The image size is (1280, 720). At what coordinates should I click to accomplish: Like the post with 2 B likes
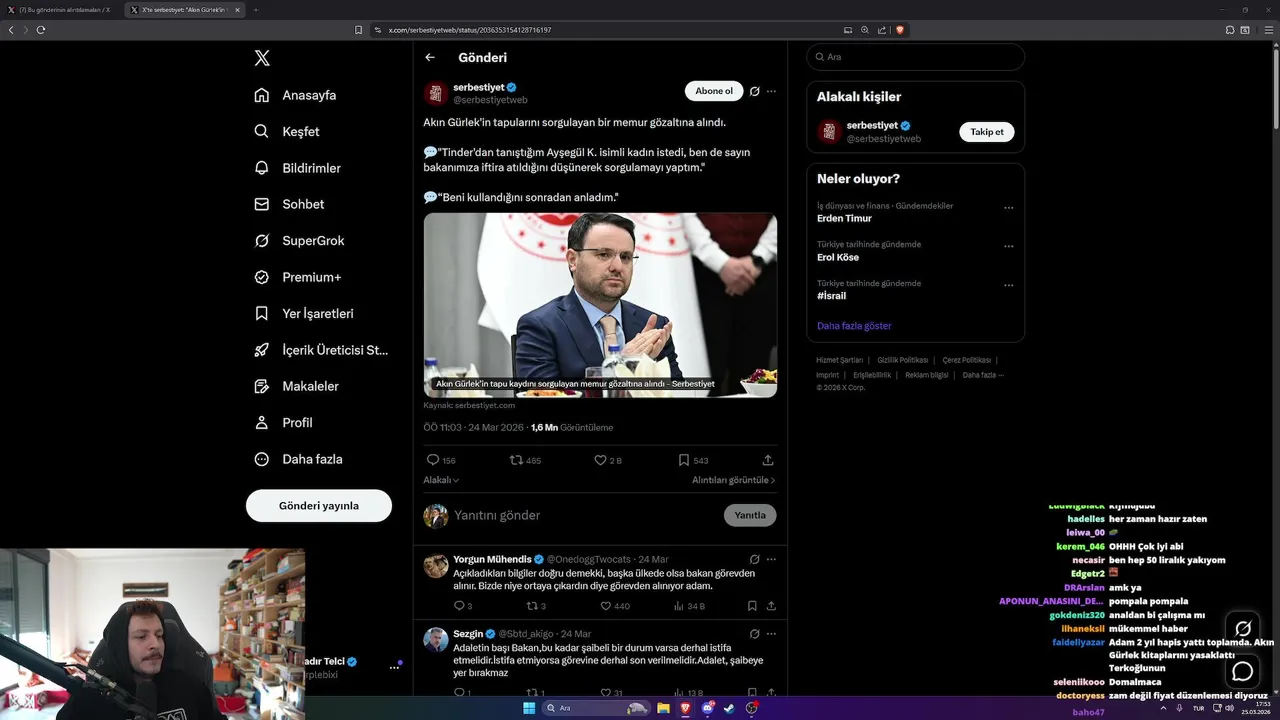(x=608, y=460)
